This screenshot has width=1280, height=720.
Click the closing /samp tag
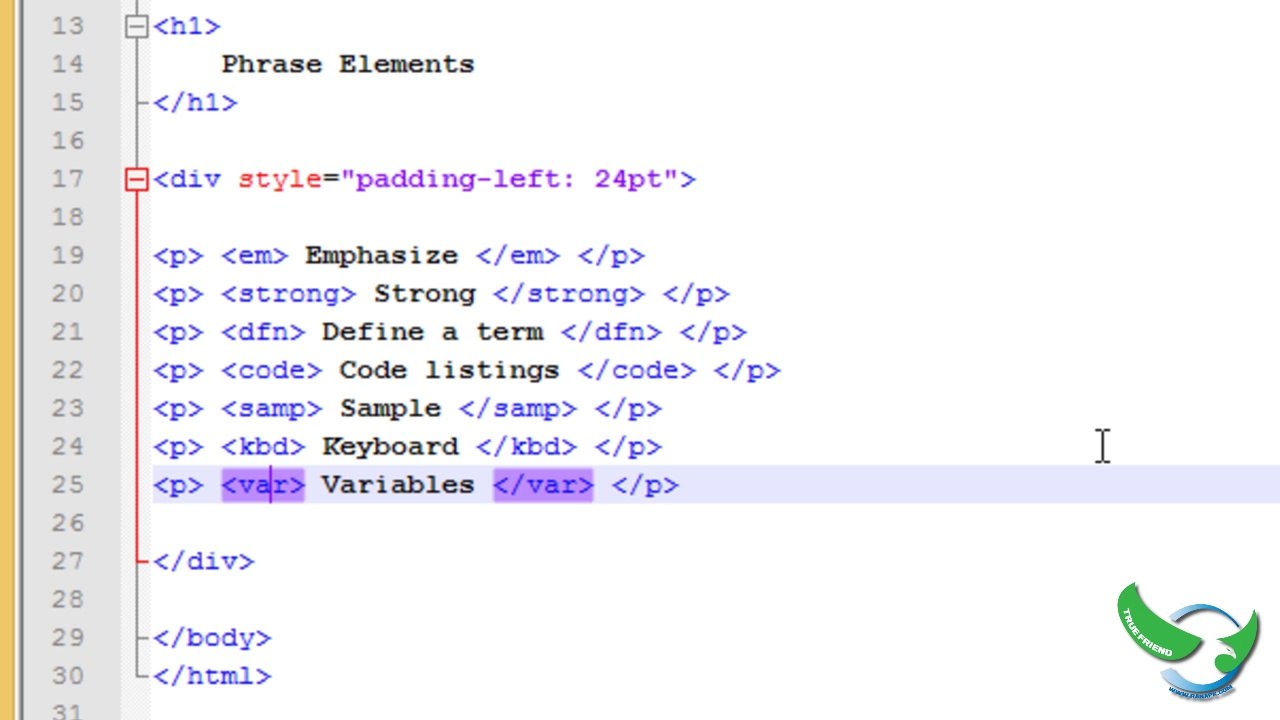(x=518, y=409)
